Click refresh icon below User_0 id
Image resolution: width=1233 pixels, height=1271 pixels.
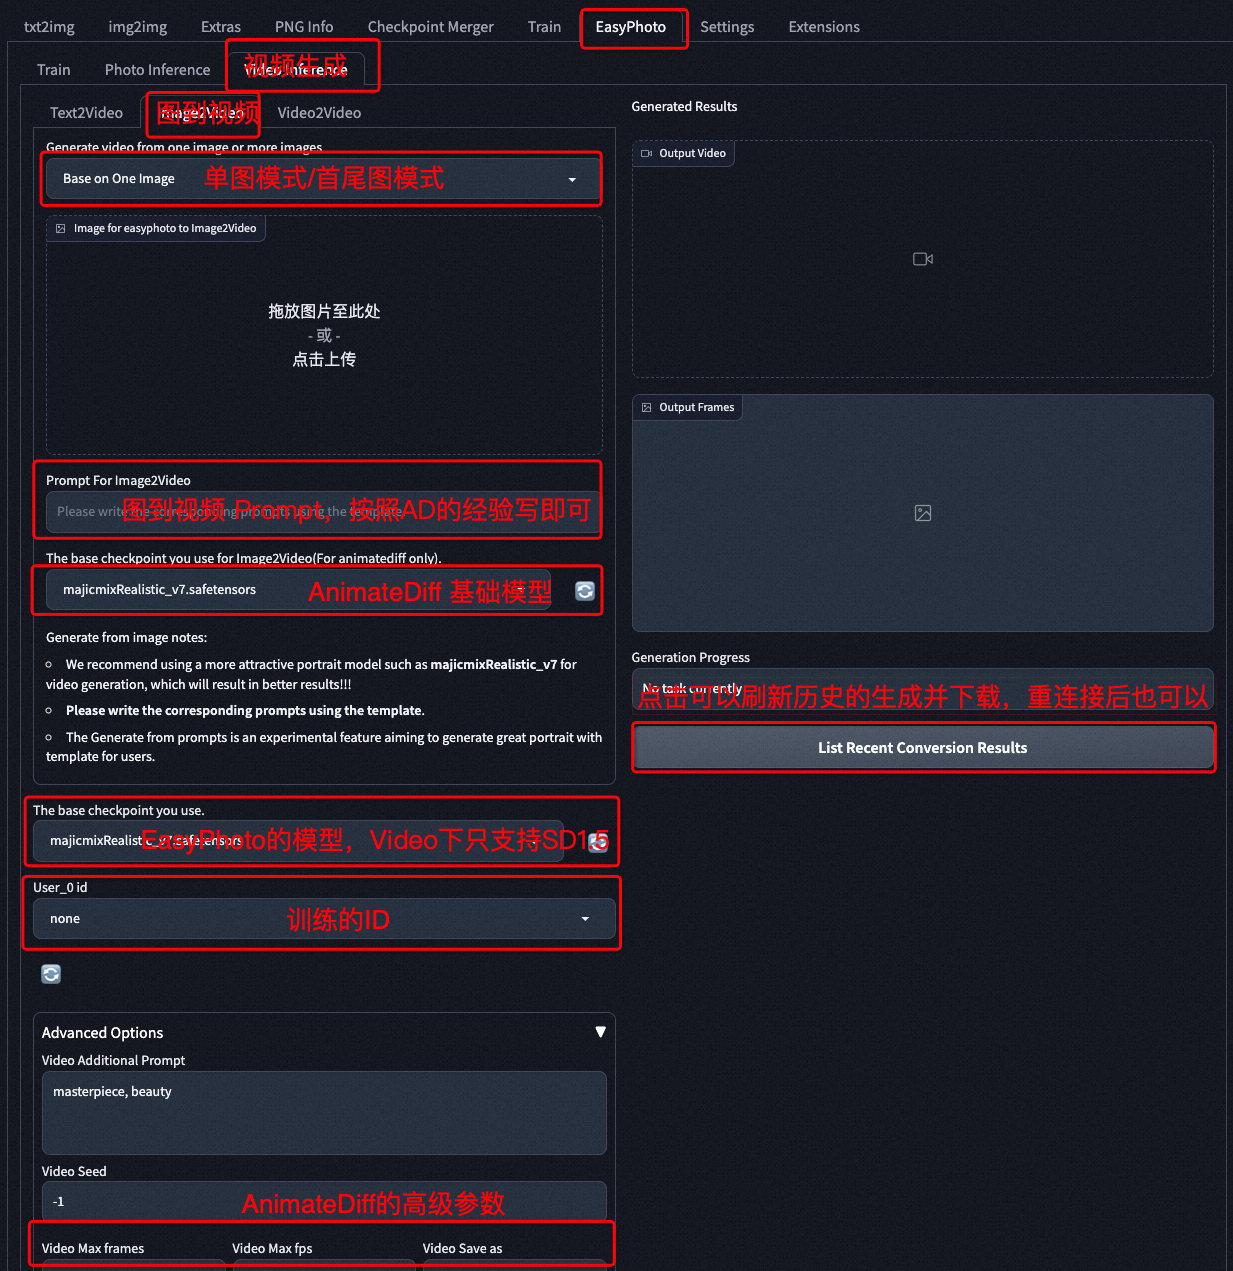[51, 974]
